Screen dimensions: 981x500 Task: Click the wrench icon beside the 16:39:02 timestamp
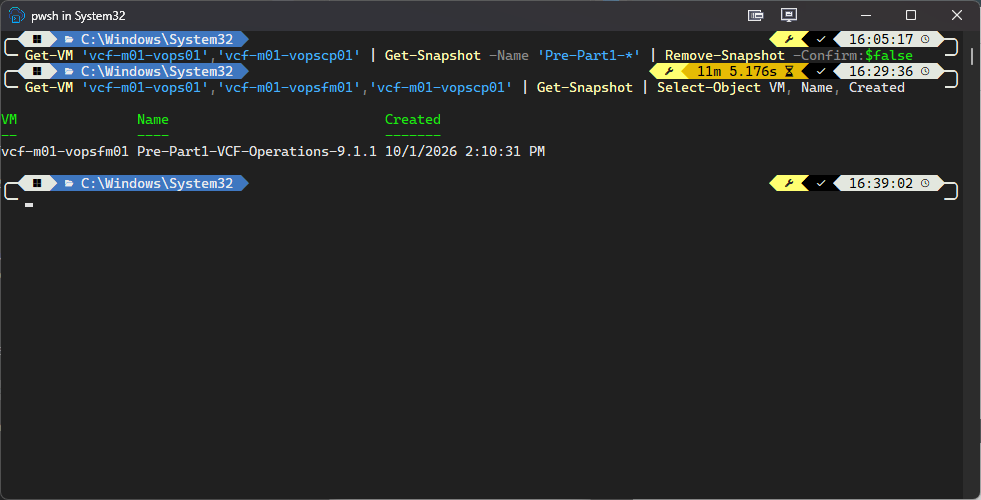(788, 184)
